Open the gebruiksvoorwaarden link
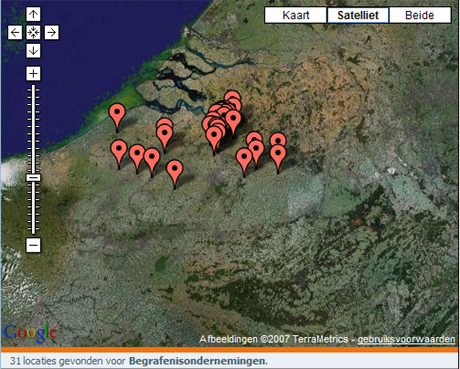 pyautogui.click(x=406, y=339)
